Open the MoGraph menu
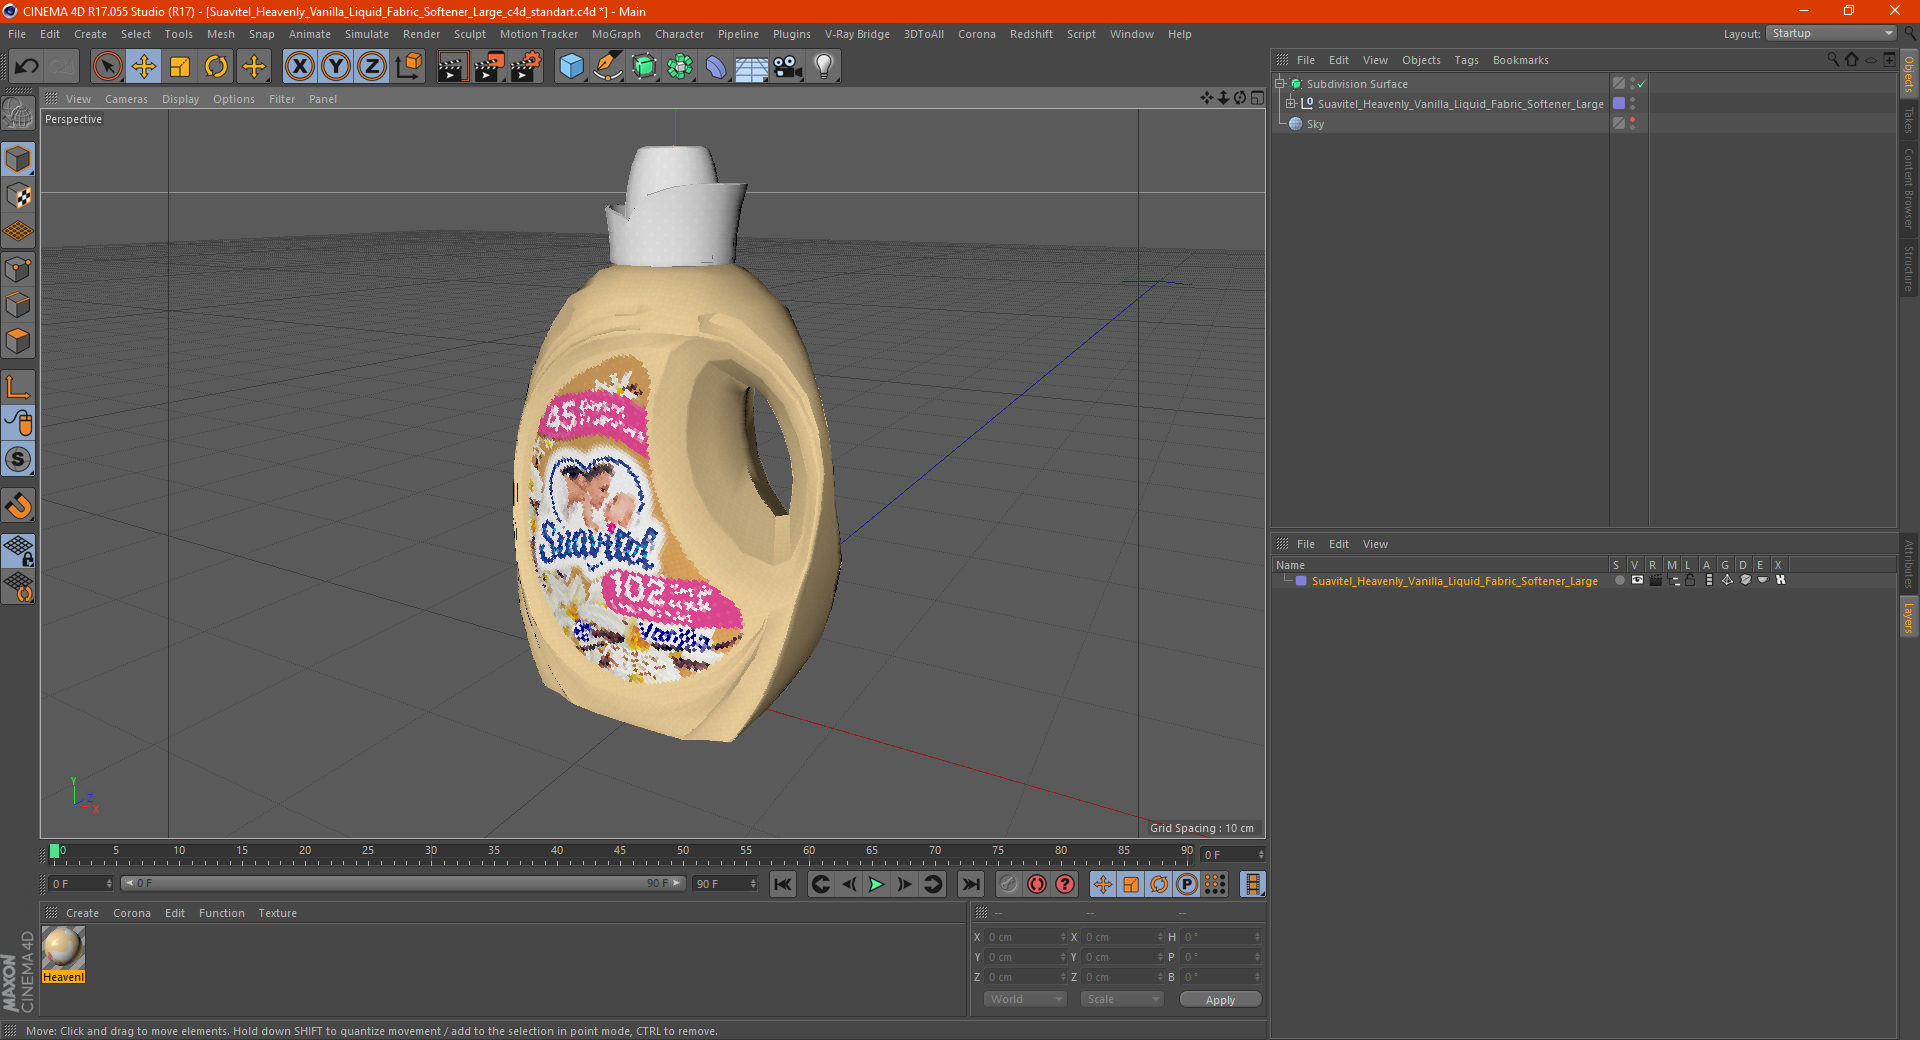Viewport: 1920px width, 1040px height. click(x=616, y=34)
